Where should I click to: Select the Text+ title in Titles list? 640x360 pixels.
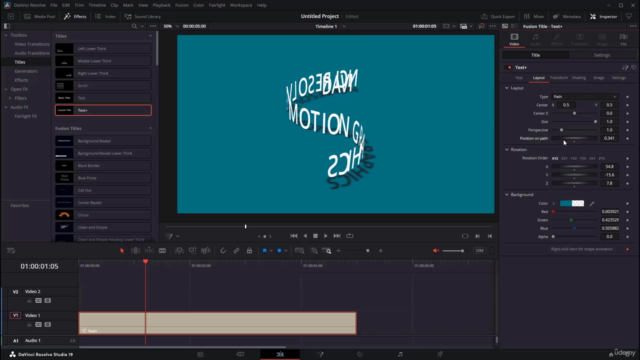[103, 110]
